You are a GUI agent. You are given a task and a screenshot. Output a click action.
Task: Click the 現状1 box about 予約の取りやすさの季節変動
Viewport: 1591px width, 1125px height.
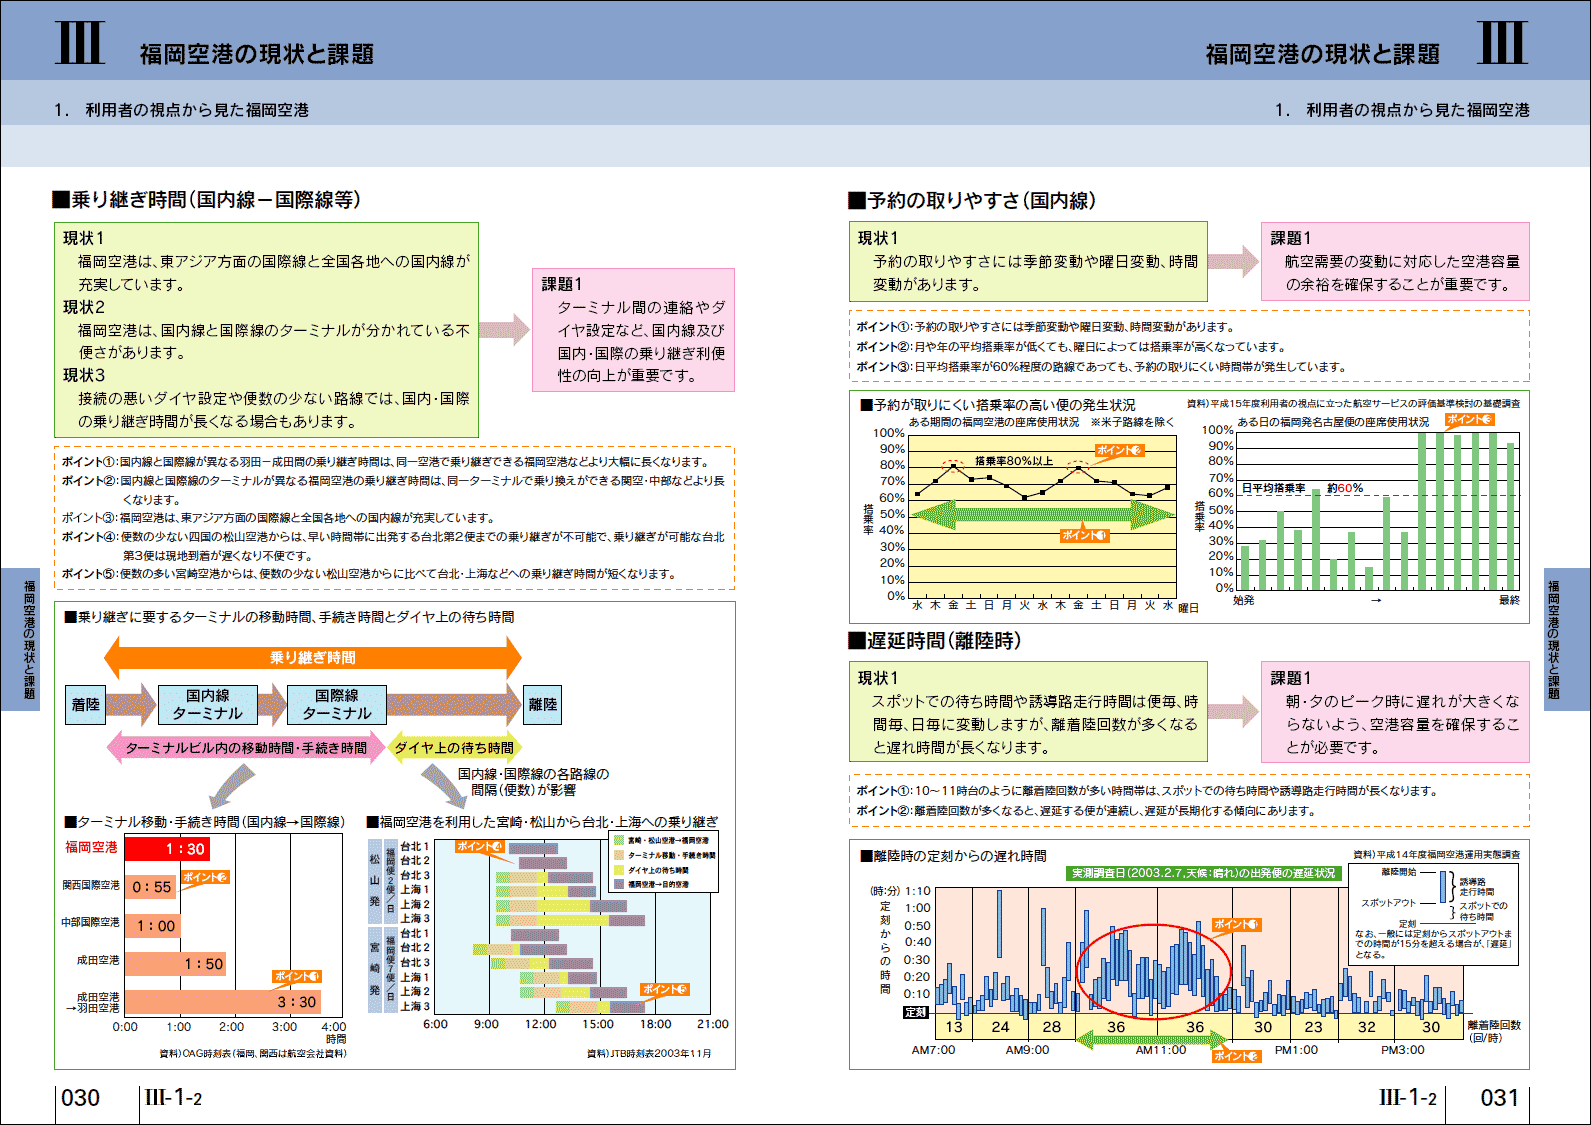click(1028, 262)
